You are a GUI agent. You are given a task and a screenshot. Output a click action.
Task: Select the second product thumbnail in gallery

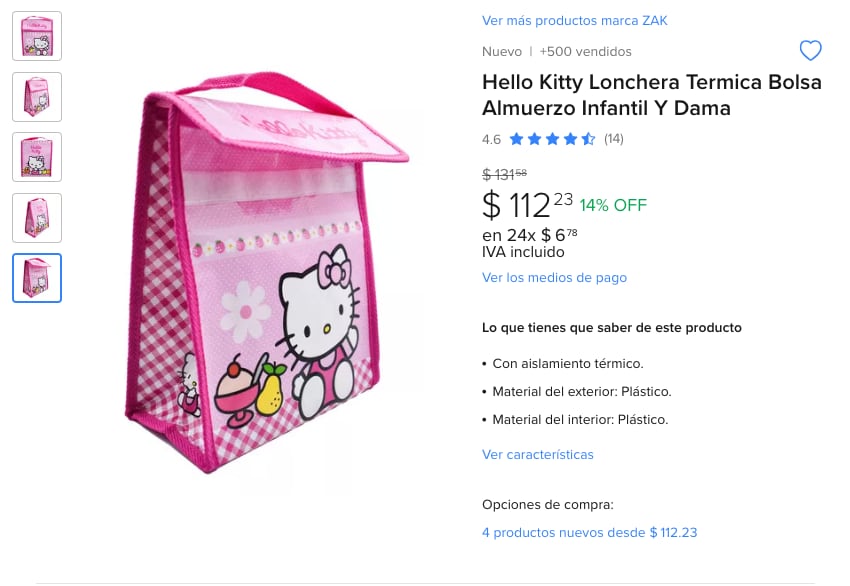(x=37, y=97)
